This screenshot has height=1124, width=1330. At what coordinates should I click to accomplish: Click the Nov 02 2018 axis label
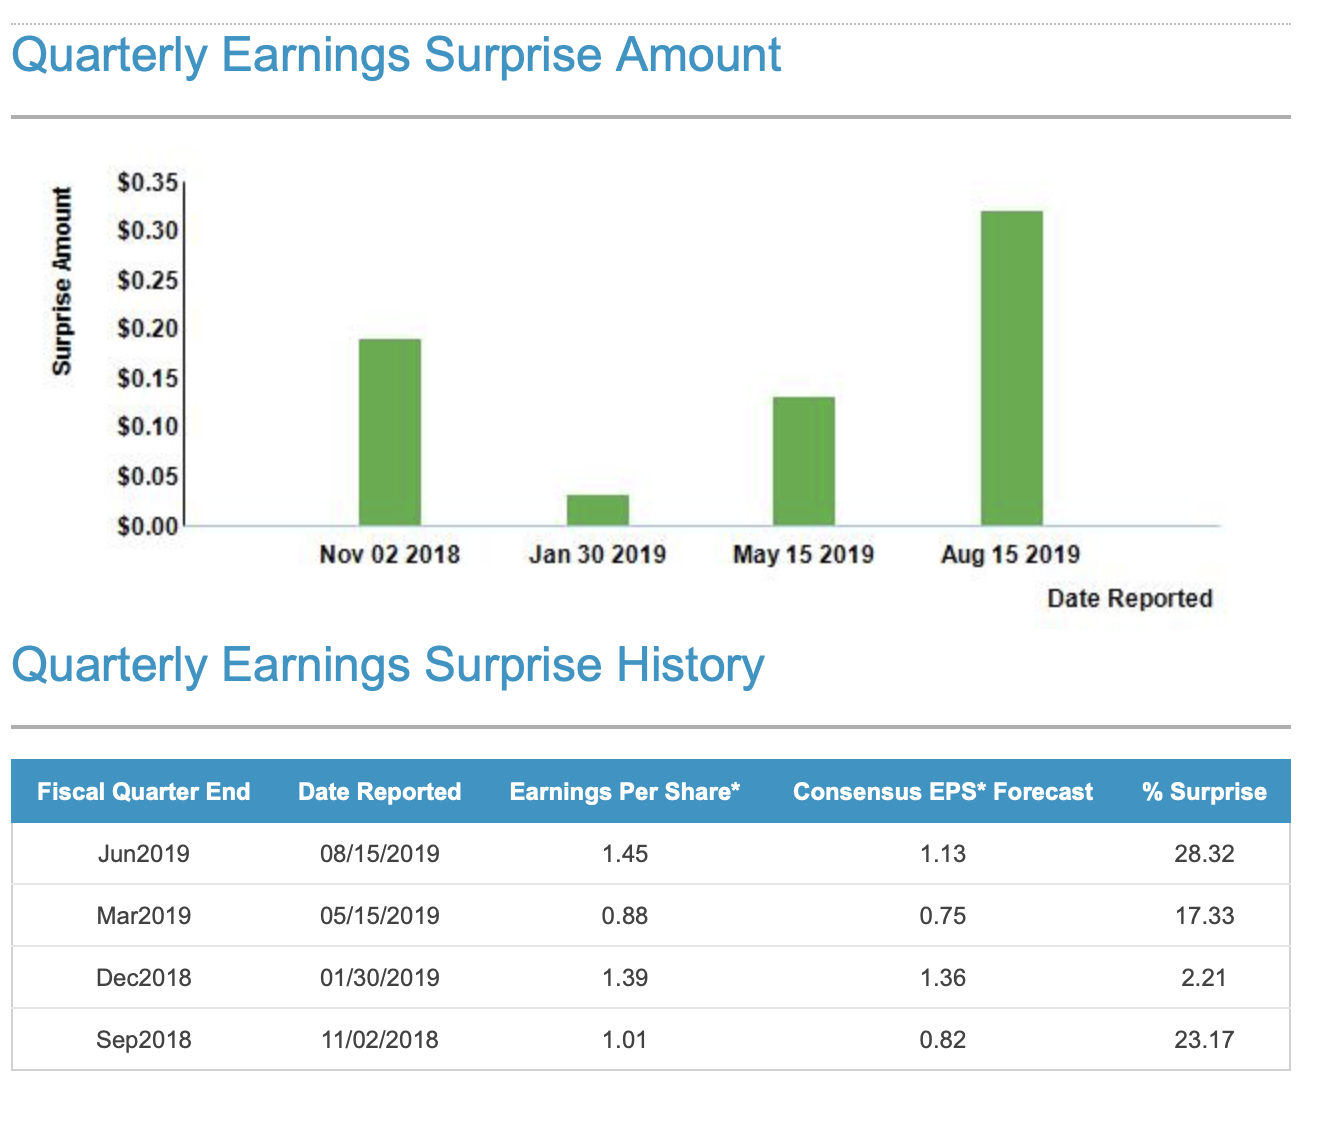coord(390,554)
